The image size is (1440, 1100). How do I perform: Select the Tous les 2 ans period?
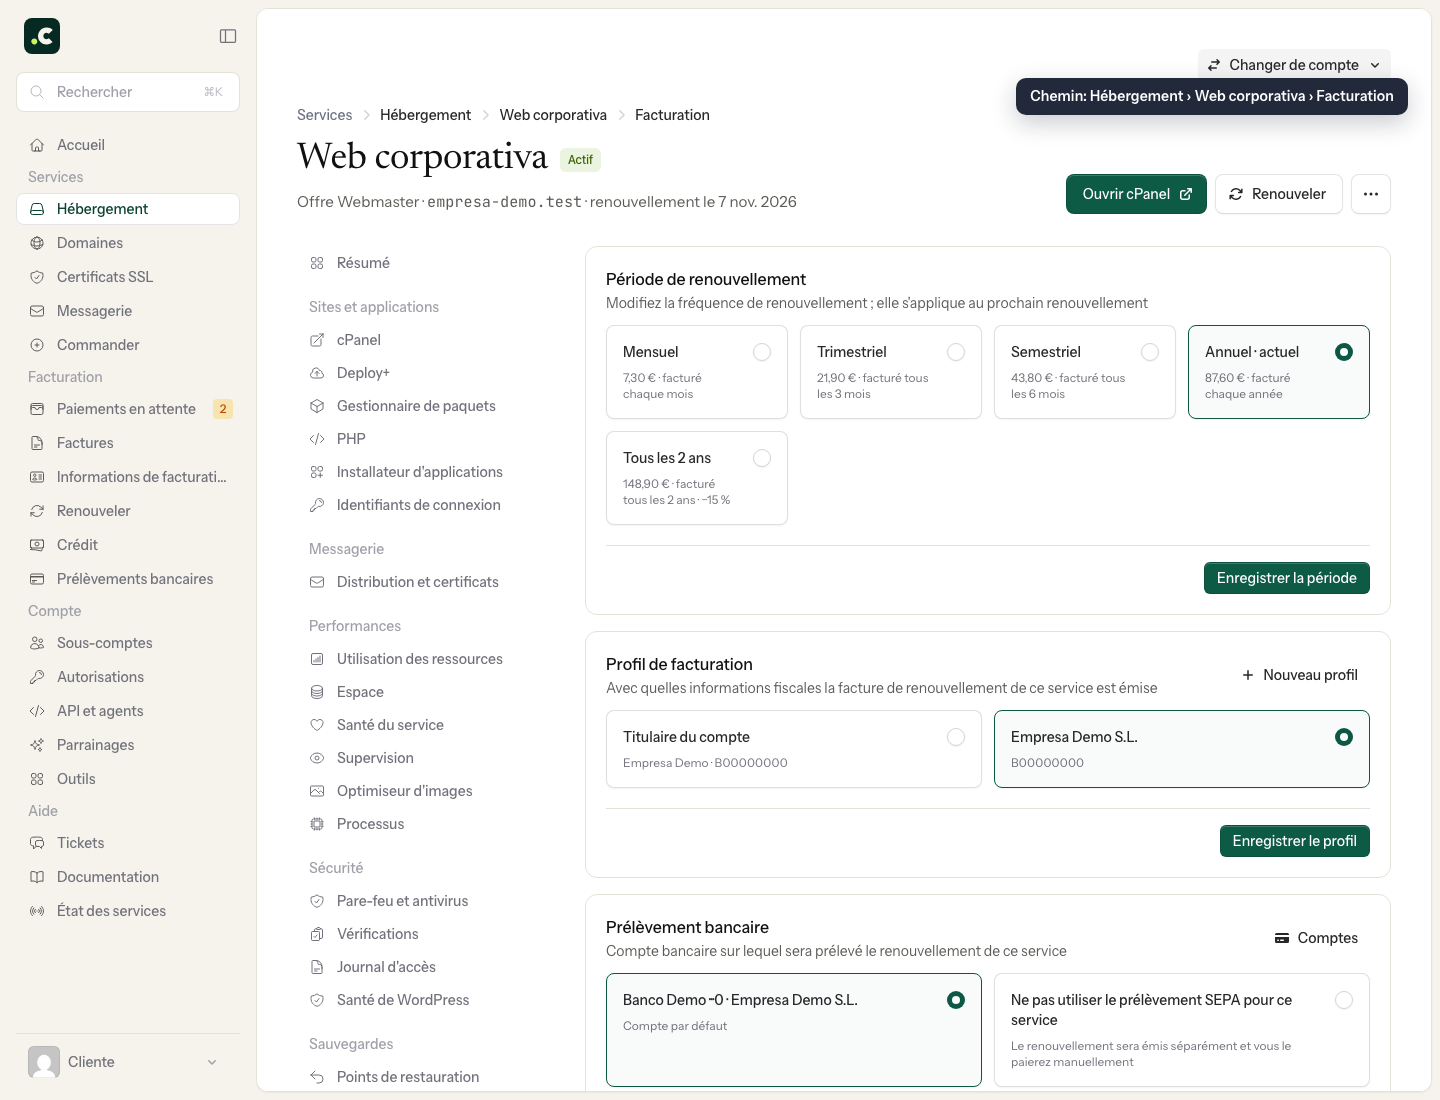697,478
